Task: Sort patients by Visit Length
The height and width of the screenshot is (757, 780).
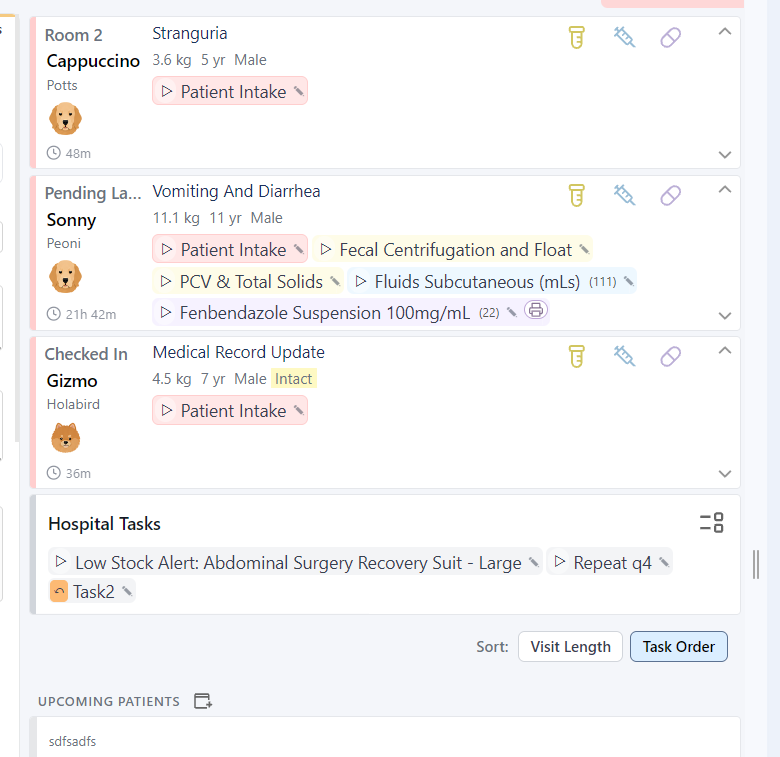Action: [x=570, y=647]
